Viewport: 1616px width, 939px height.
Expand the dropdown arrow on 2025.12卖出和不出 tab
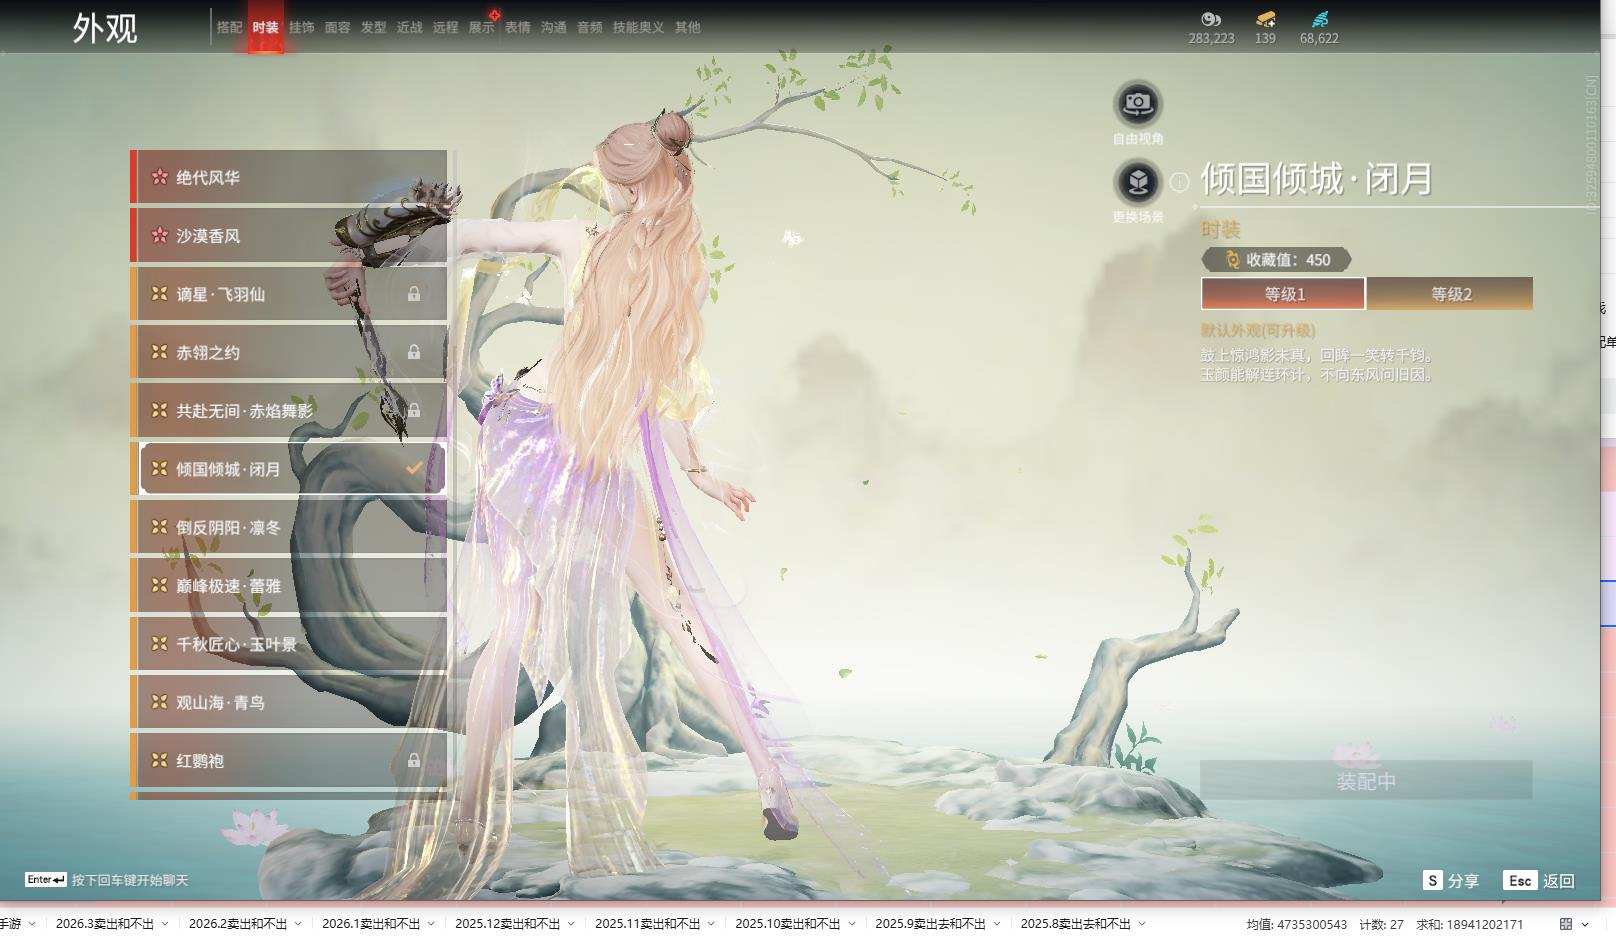571,924
